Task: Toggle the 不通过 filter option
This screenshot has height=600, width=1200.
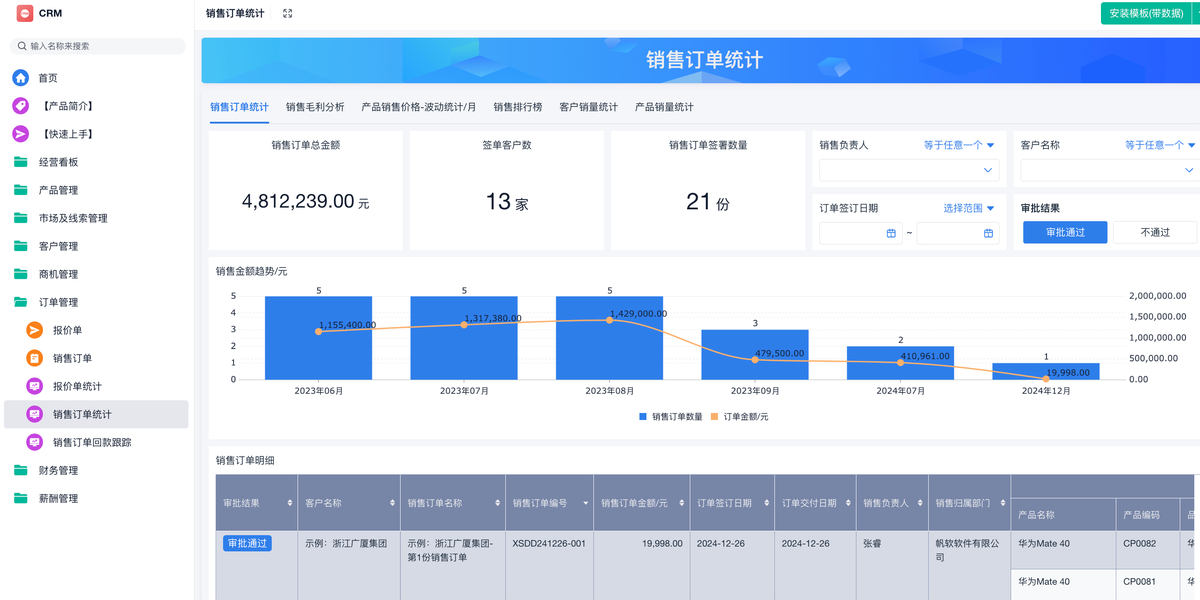Action: (x=1155, y=232)
